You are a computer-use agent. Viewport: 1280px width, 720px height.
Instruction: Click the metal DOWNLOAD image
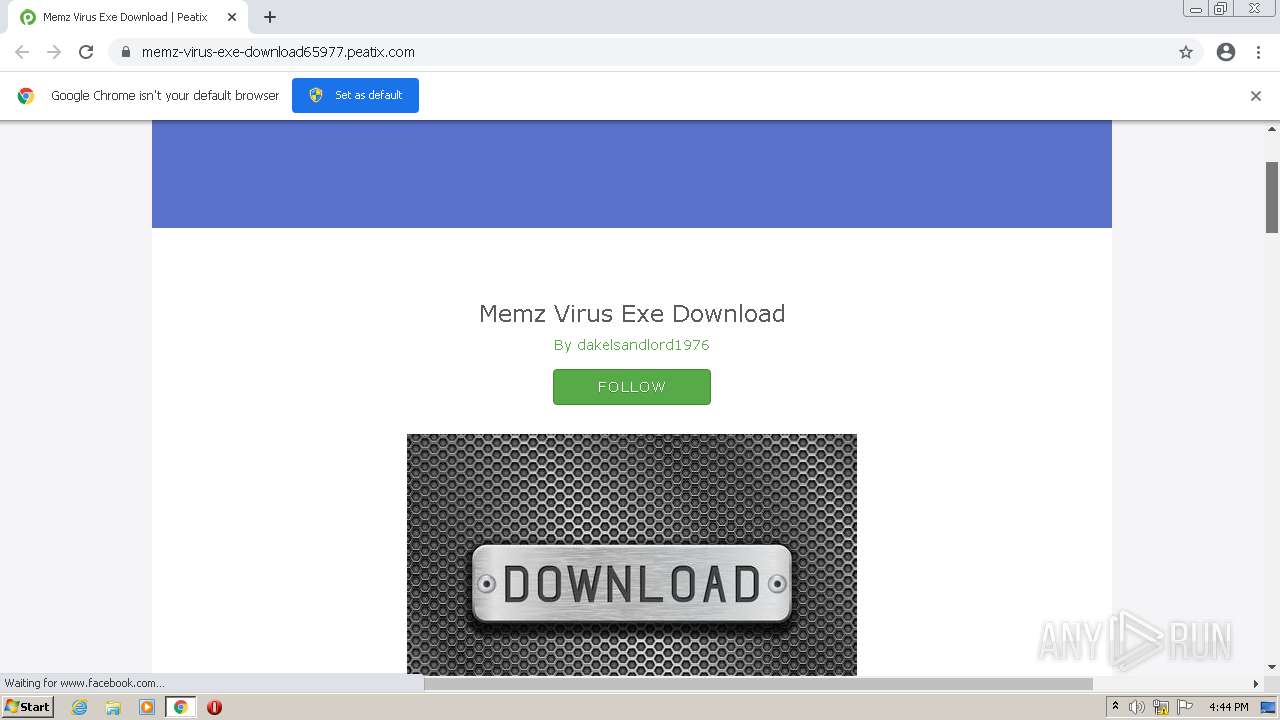632,555
